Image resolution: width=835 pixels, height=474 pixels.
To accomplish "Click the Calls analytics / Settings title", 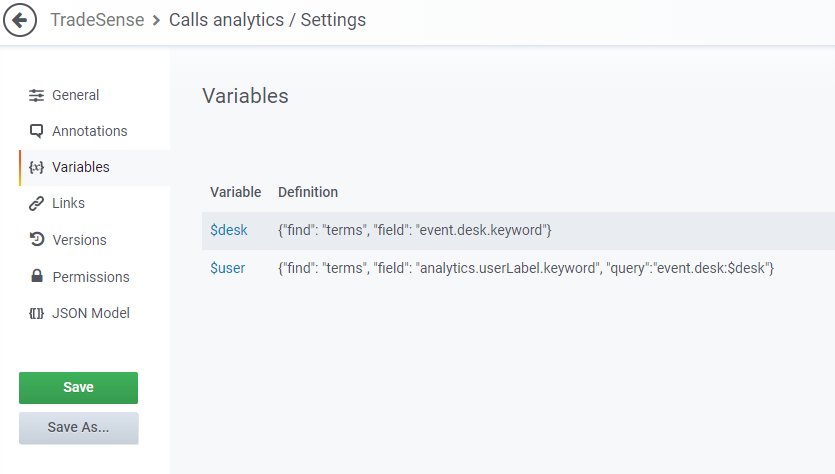I will coord(267,20).
